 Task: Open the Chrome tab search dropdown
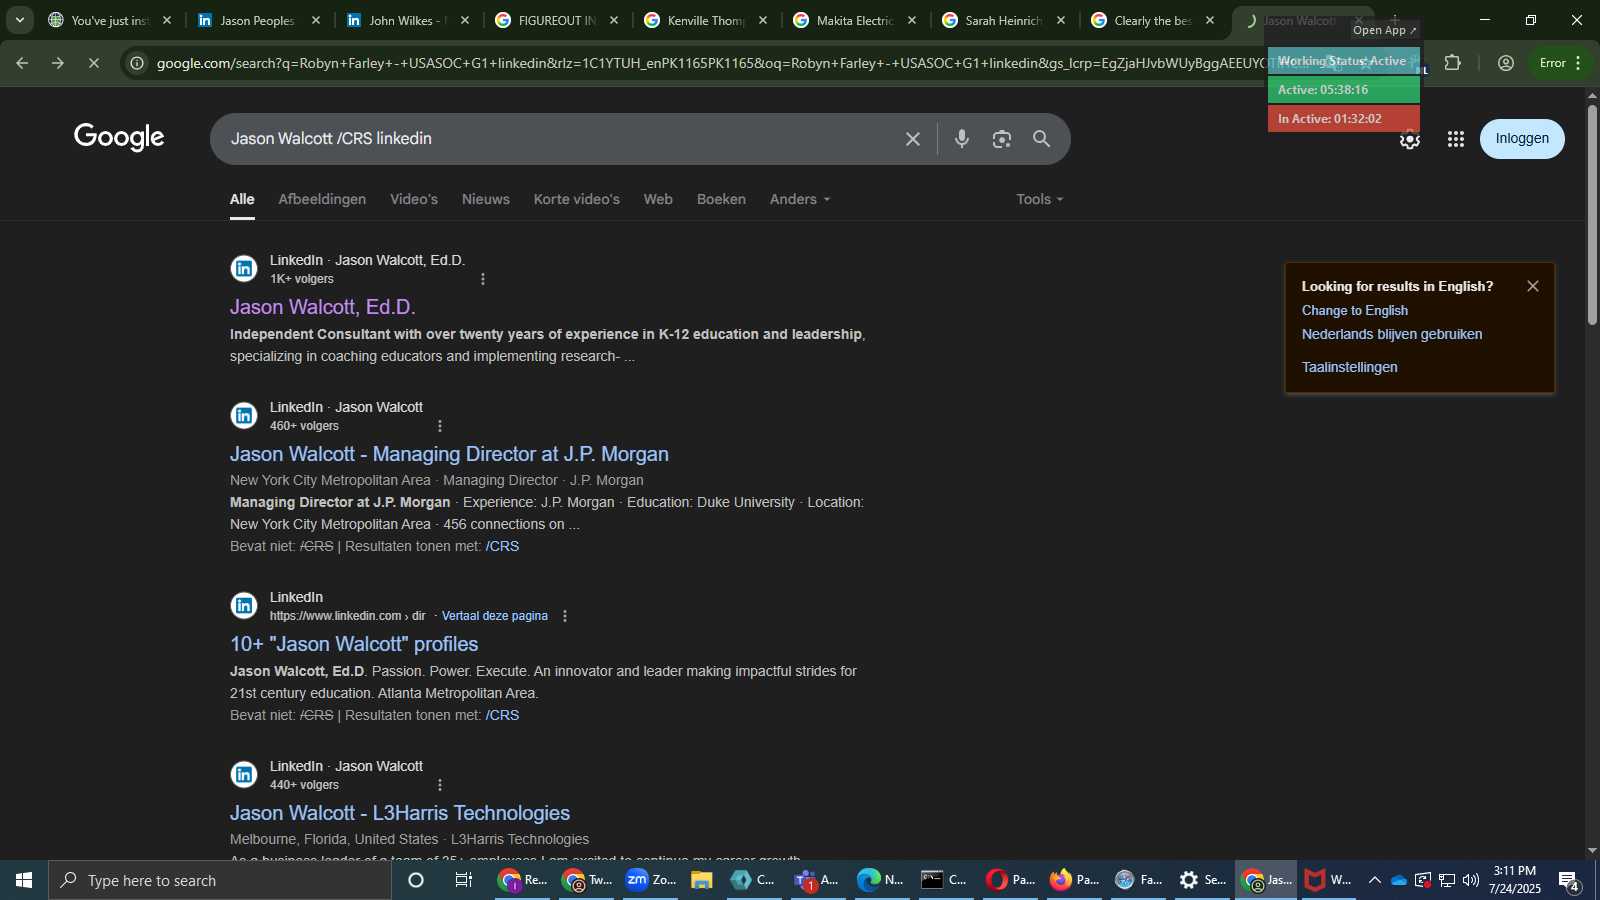(19, 20)
